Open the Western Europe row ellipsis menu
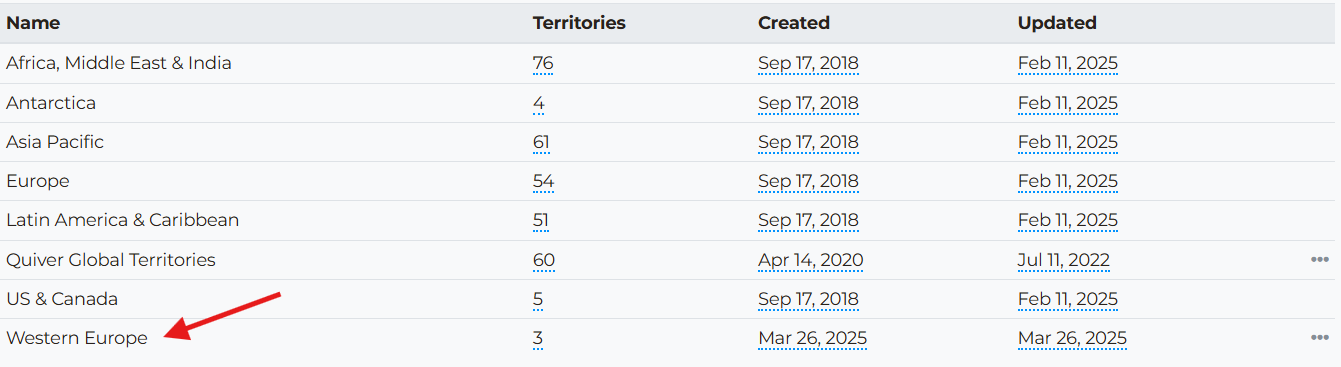Image resolution: width=1341 pixels, height=367 pixels. [x=1319, y=338]
